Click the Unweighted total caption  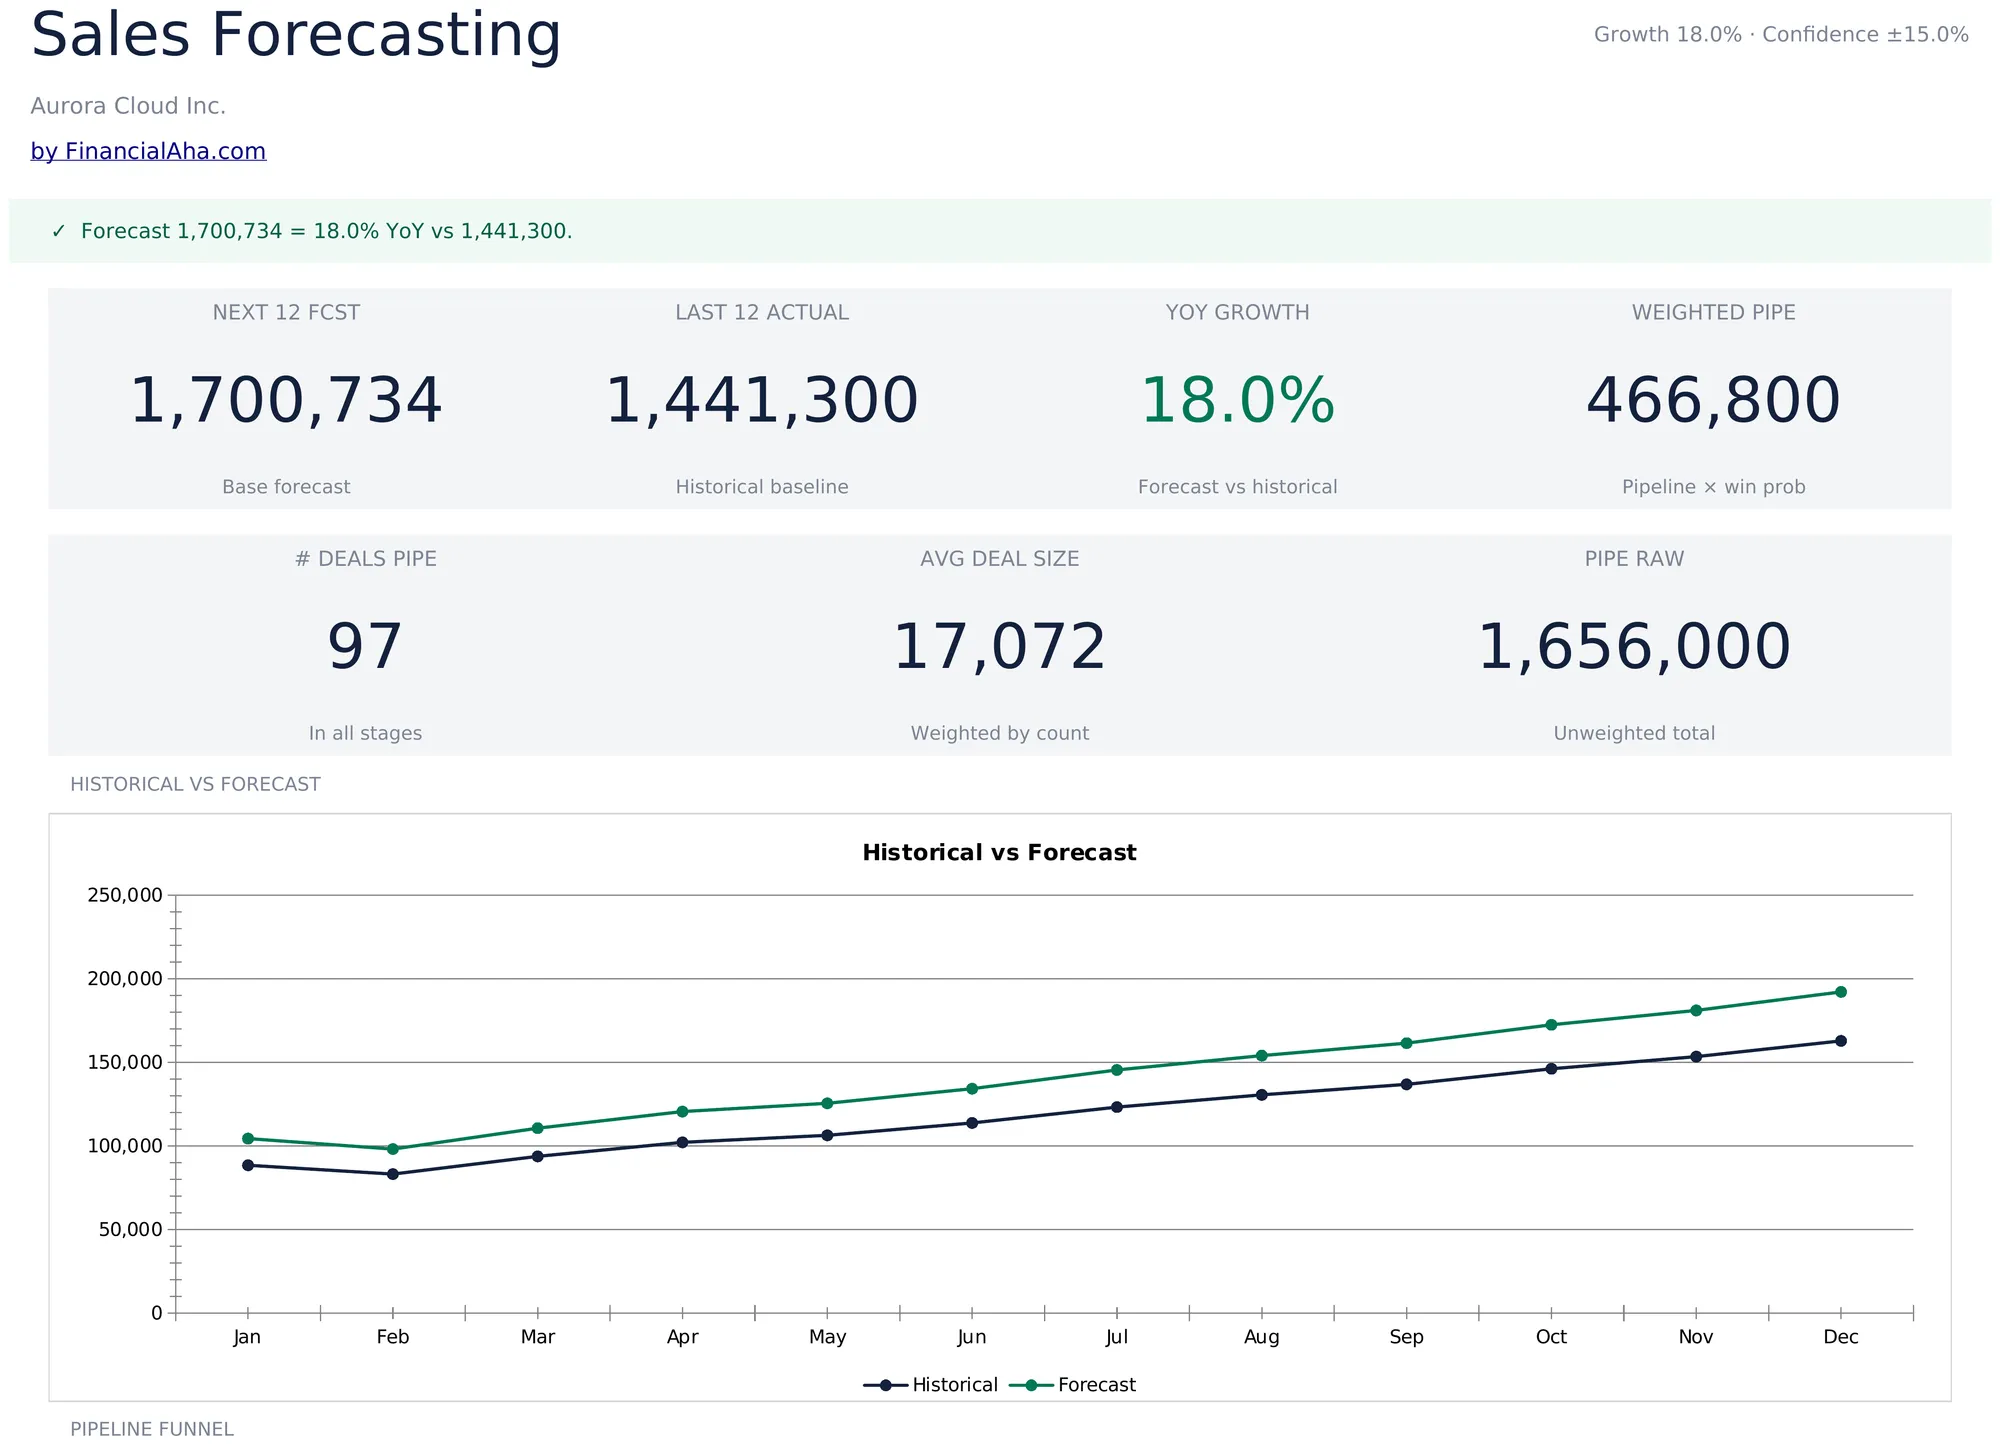(x=1634, y=733)
